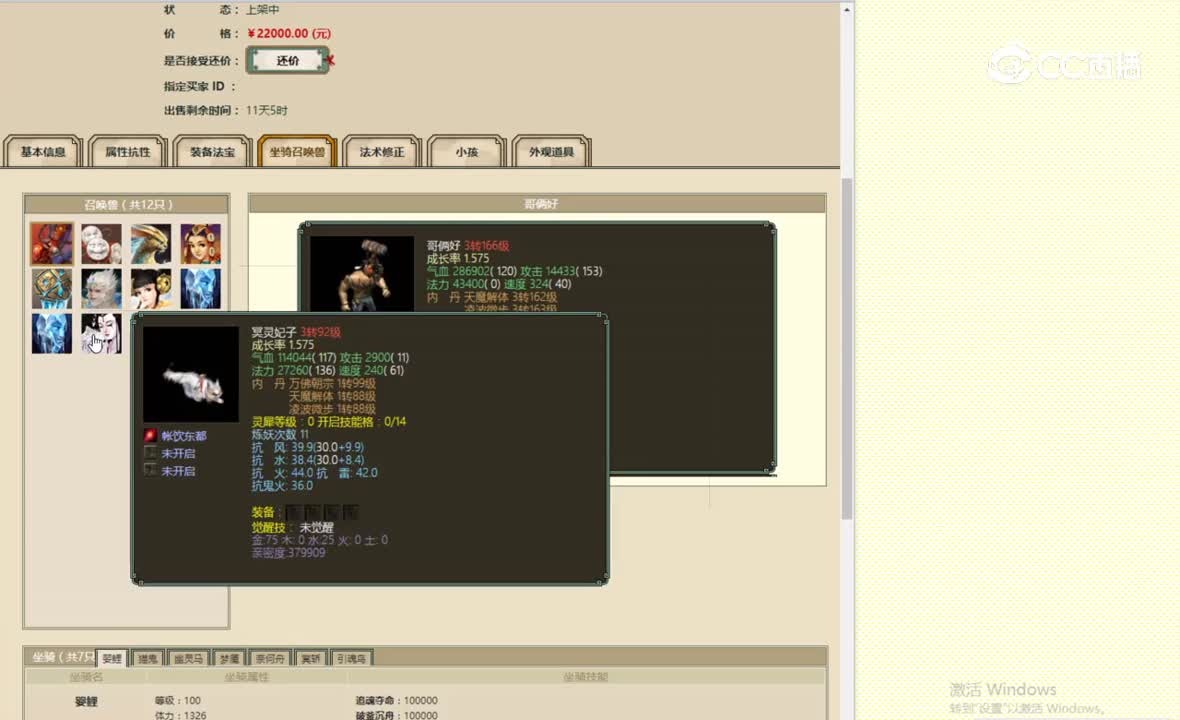Image resolution: width=1180 pixels, height=720 pixels.
Task: Select the red demon summon beast icon
Action: tap(52, 244)
